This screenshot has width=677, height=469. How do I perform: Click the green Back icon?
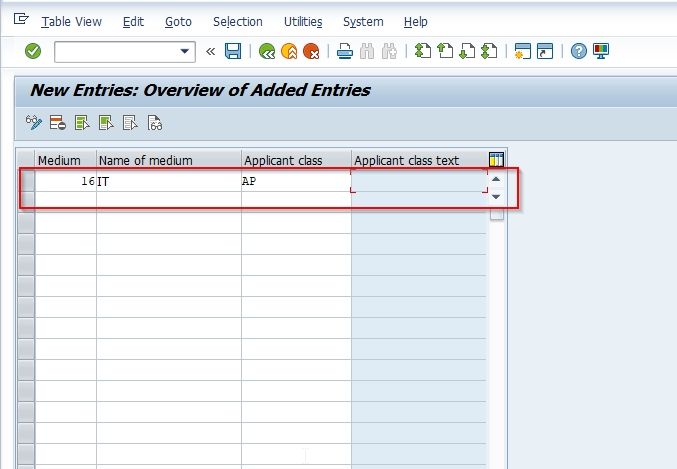click(267, 51)
